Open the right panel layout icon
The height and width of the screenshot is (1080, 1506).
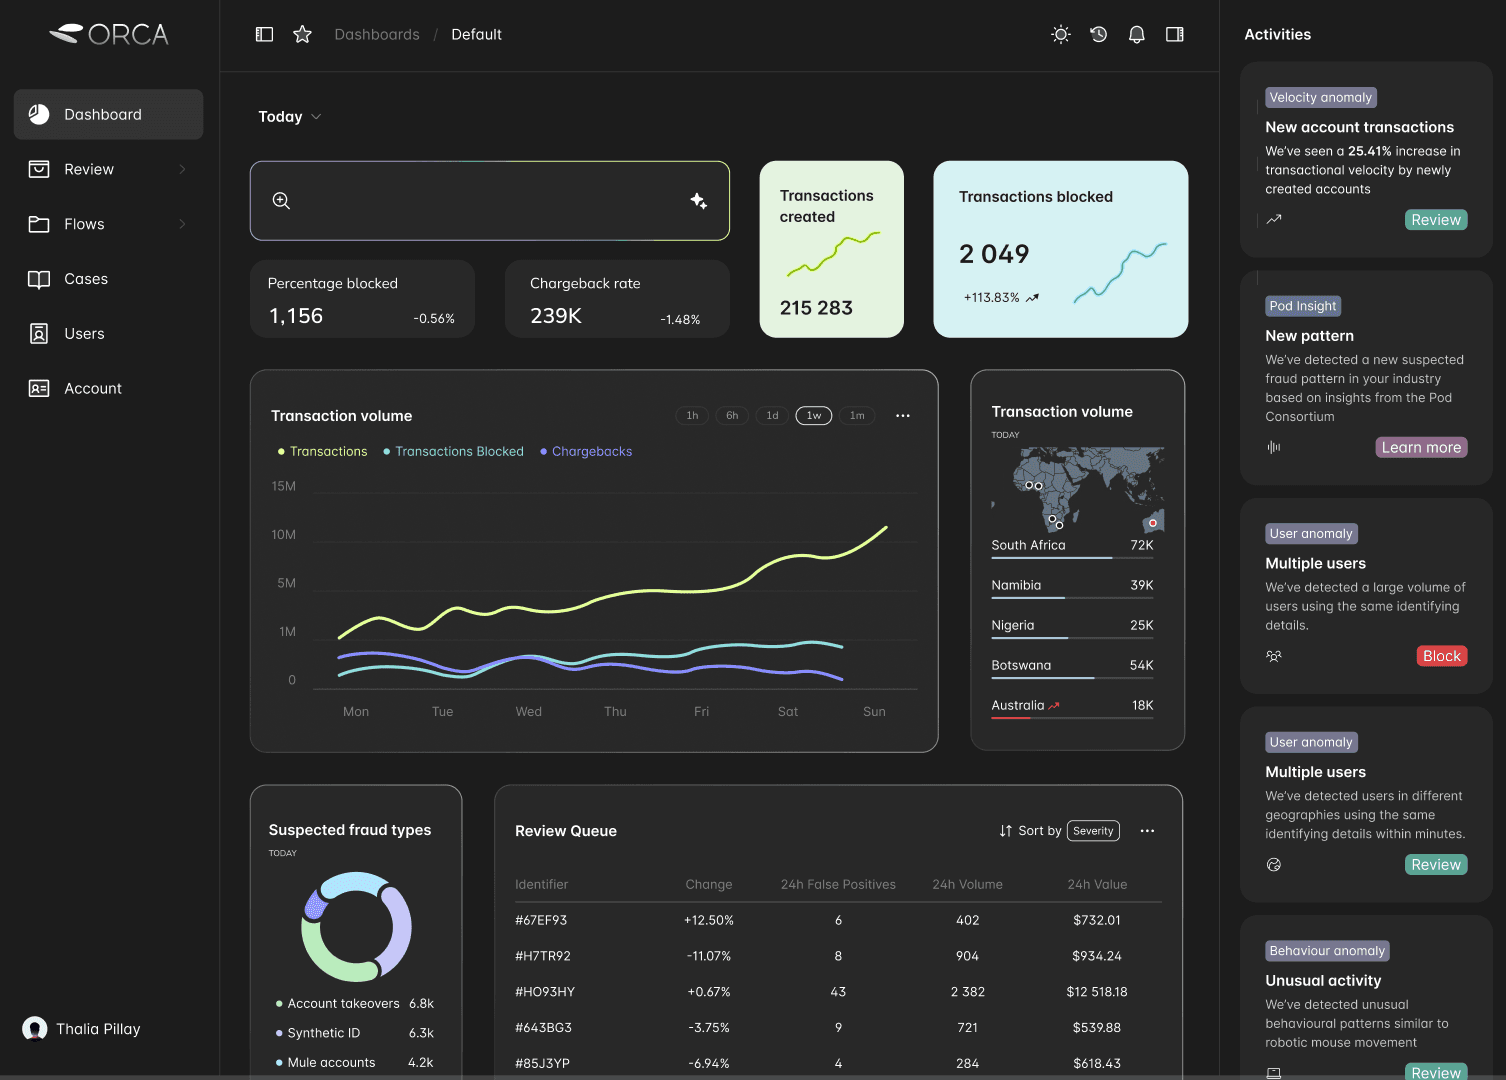1174,34
